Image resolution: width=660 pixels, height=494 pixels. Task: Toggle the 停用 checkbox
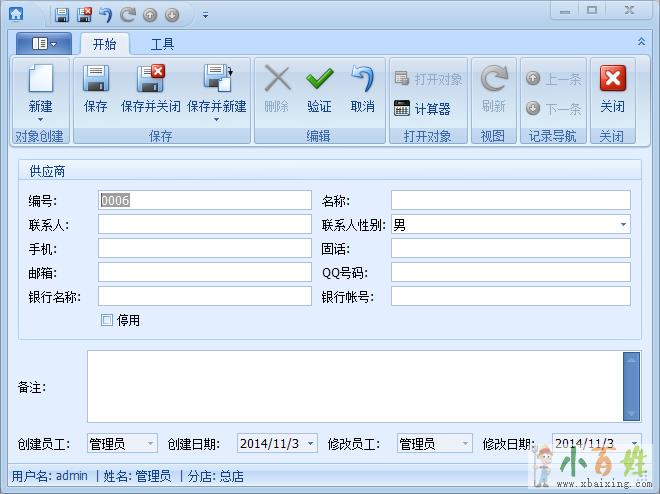click(107, 320)
